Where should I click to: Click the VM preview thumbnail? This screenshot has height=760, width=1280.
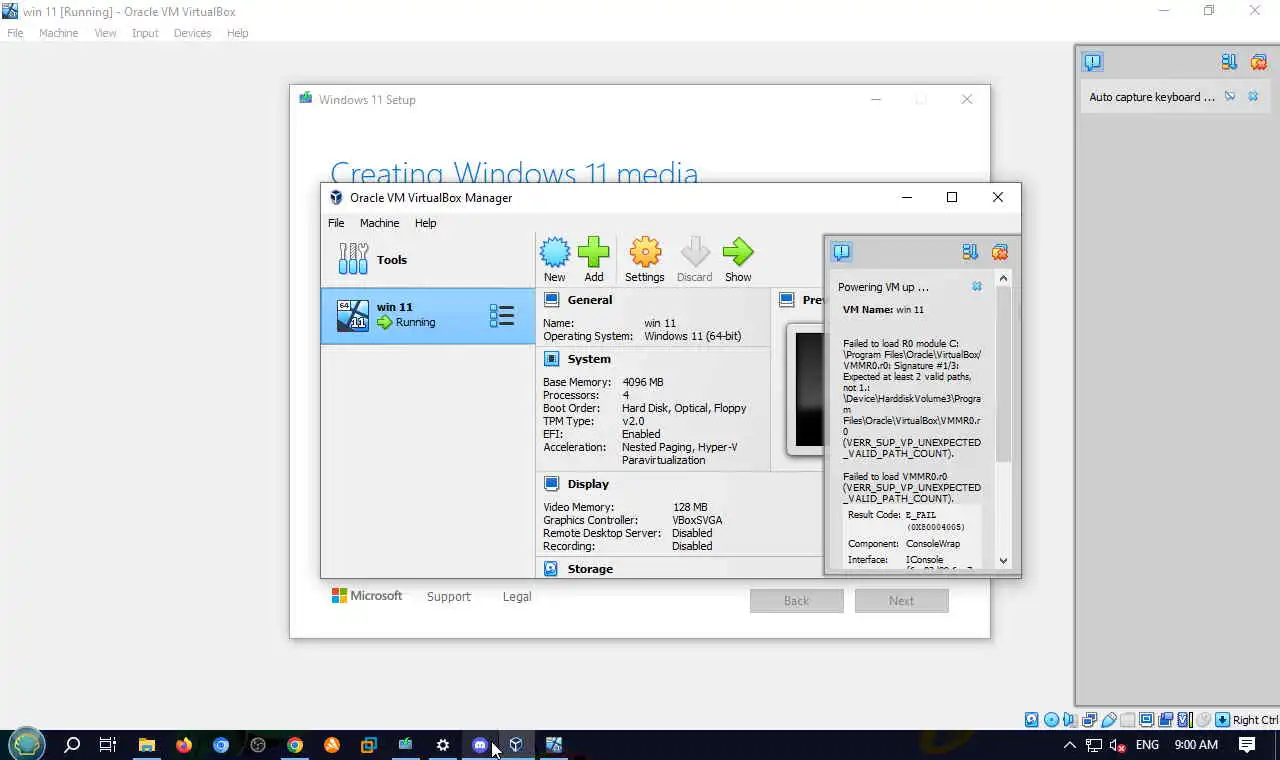click(806, 388)
